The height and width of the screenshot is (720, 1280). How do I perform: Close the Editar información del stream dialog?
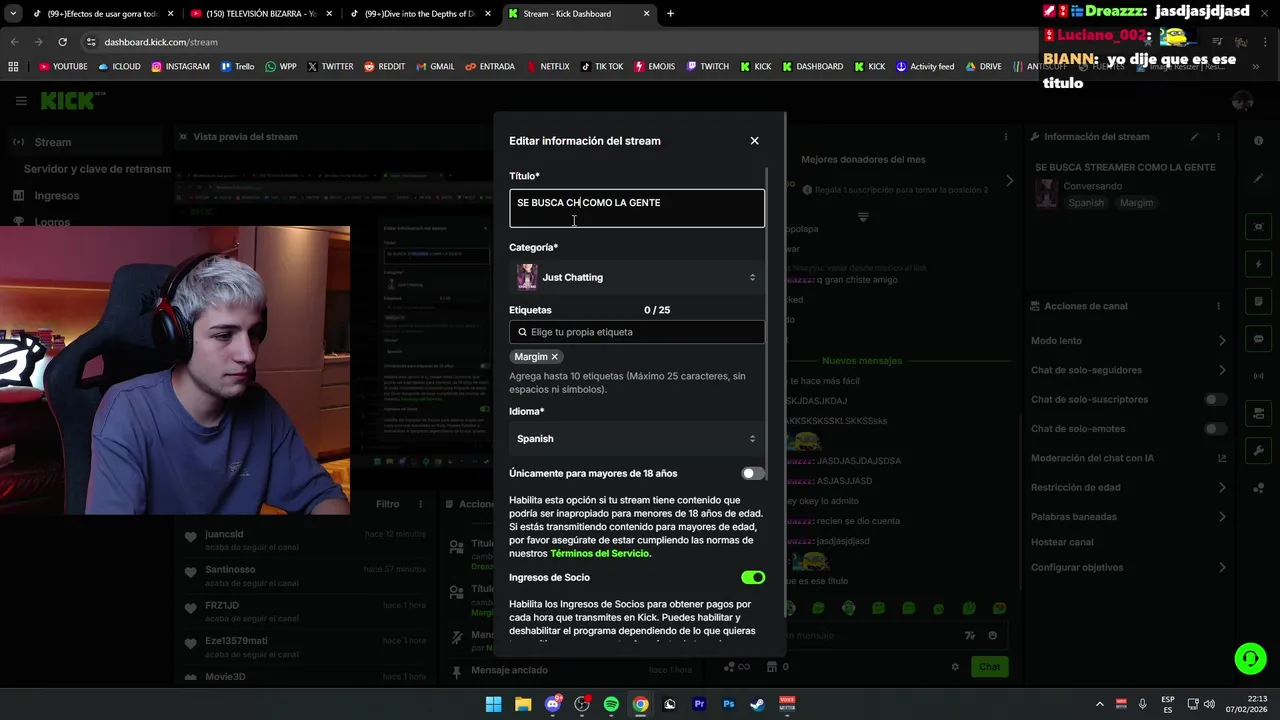click(x=754, y=141)
